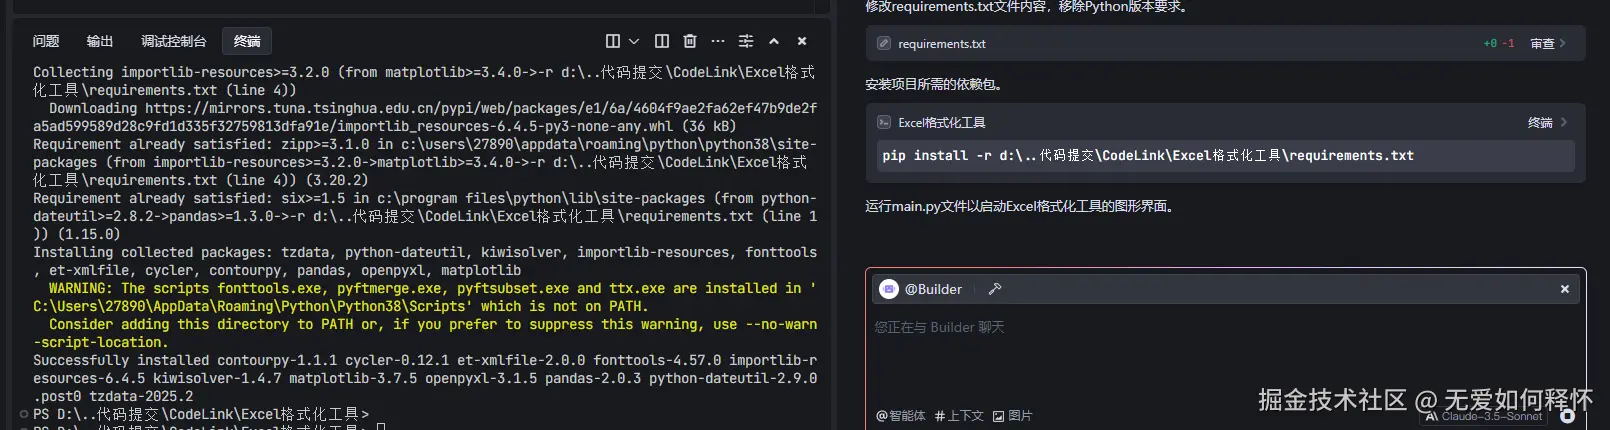1610x430 pixels.
Task: Switch to the 问题 tab
Action: click(46, 41)
